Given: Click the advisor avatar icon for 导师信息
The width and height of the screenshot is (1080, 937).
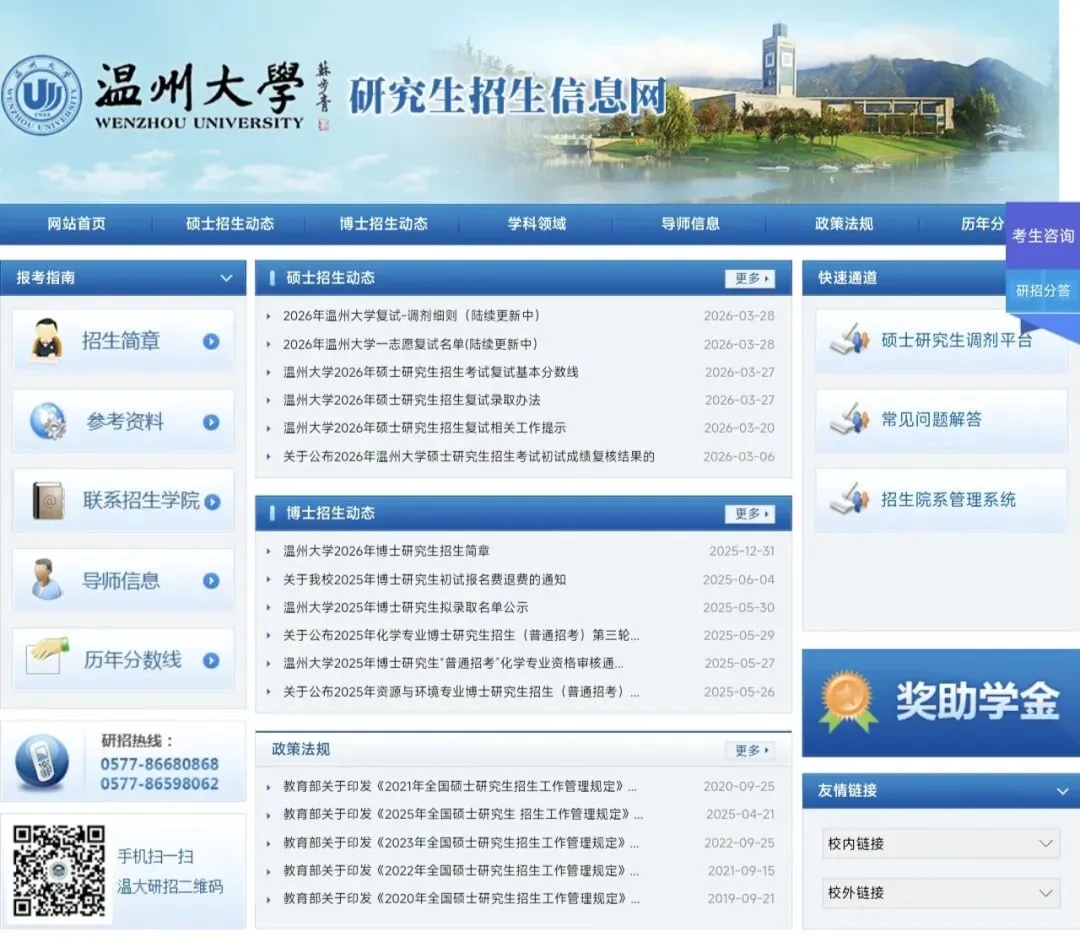Looking at the screenshot, I should (46, 579).
